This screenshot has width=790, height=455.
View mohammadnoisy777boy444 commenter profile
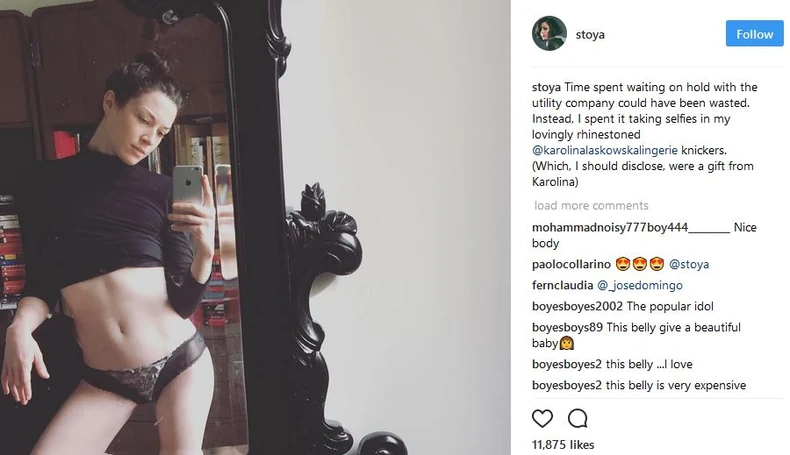pos(631,227)
